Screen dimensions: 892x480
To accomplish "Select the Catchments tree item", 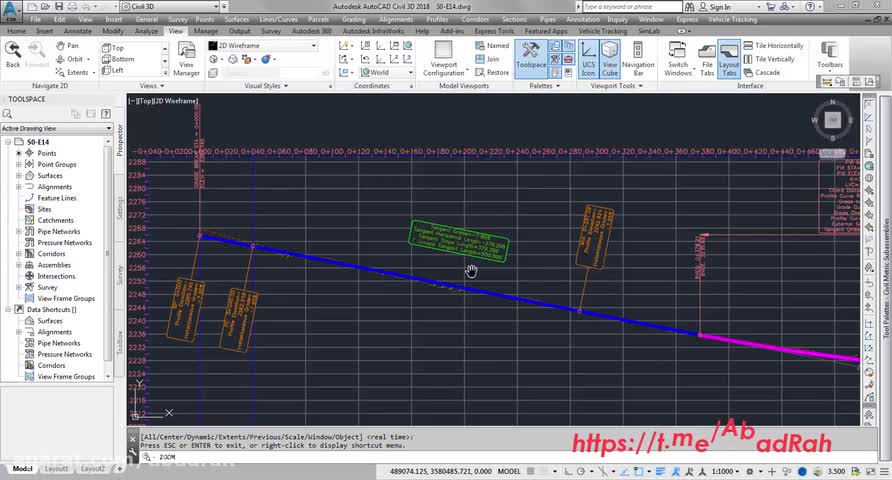I will [x=55, y=220].
